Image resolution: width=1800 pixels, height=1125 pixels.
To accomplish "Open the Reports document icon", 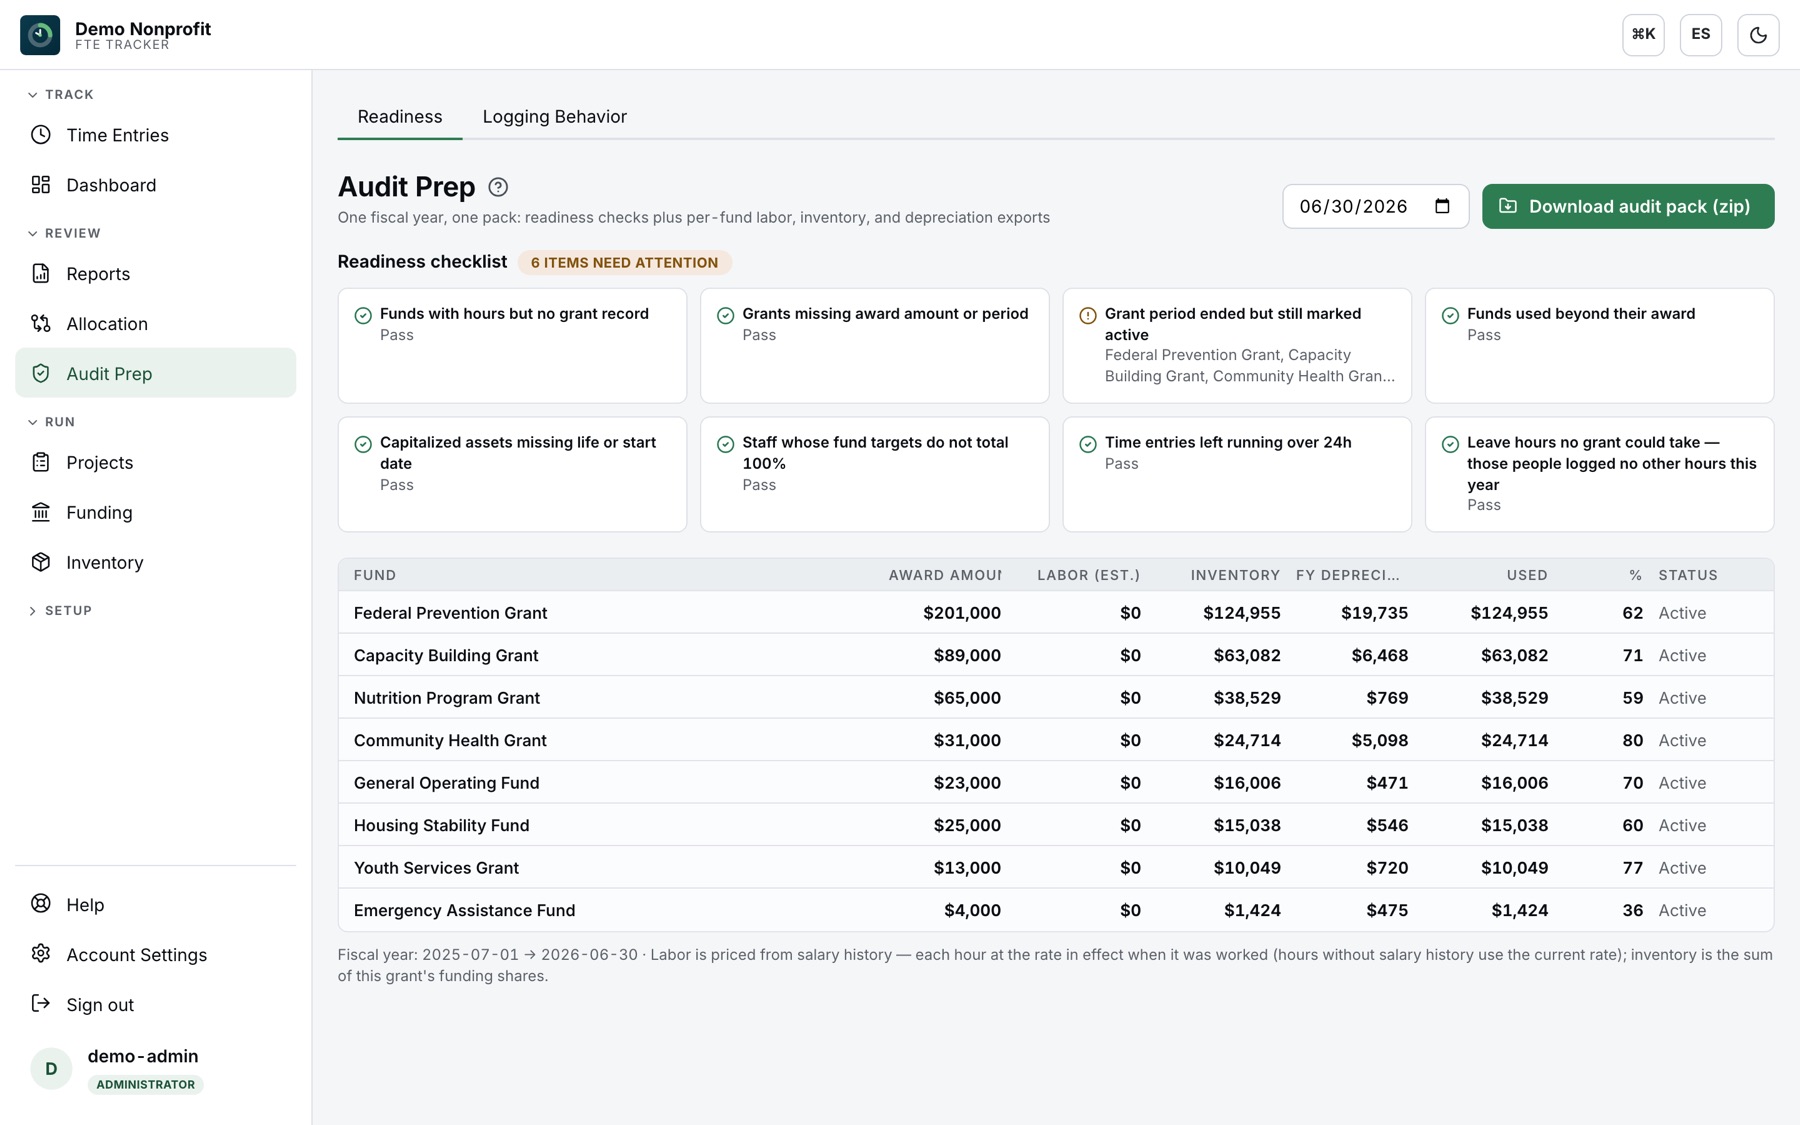I will coord(41,274).
